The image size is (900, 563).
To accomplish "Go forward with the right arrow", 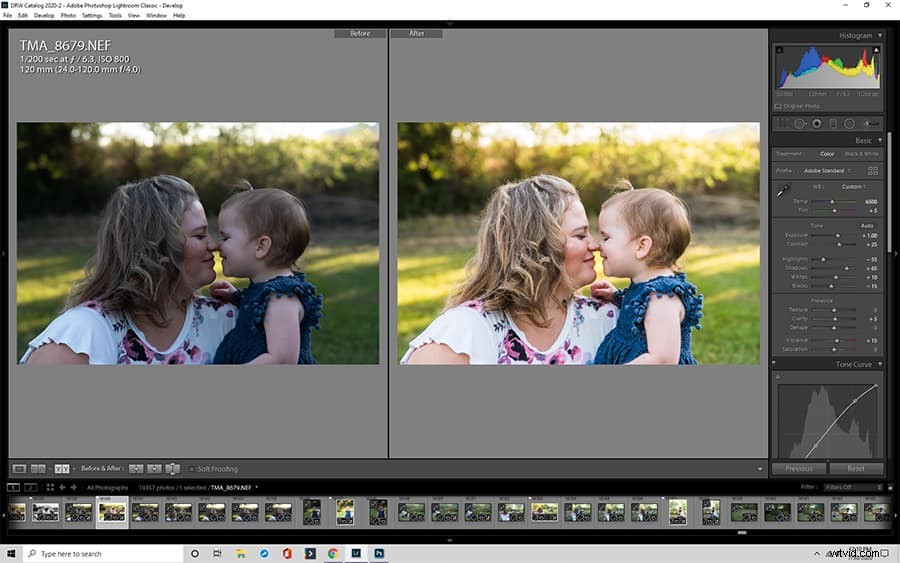I will 73,487.
